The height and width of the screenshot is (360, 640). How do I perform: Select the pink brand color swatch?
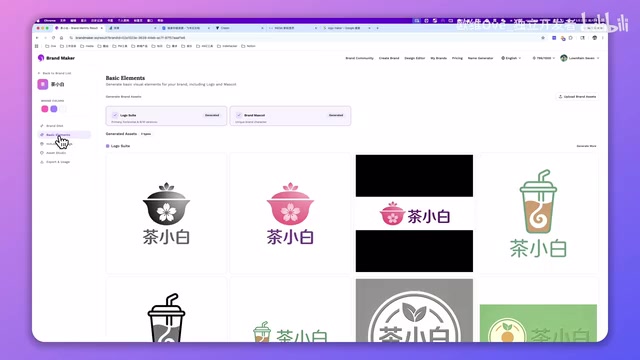[x=44, y=109]
